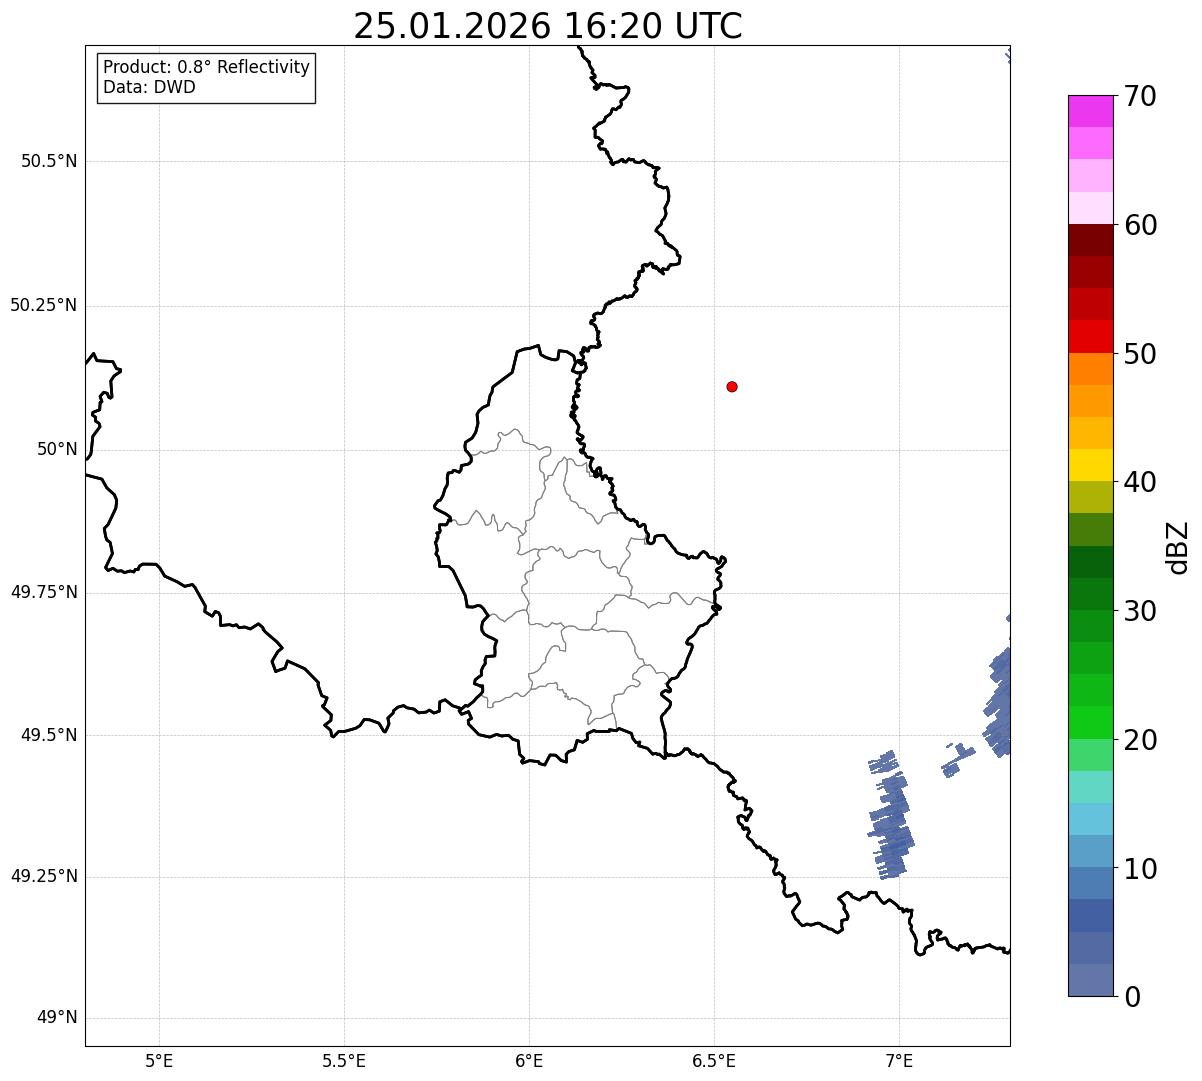Click the colorbar 50 tick label
Viewport: 1202px width, 1081px height.
[x=1140, y=355]
